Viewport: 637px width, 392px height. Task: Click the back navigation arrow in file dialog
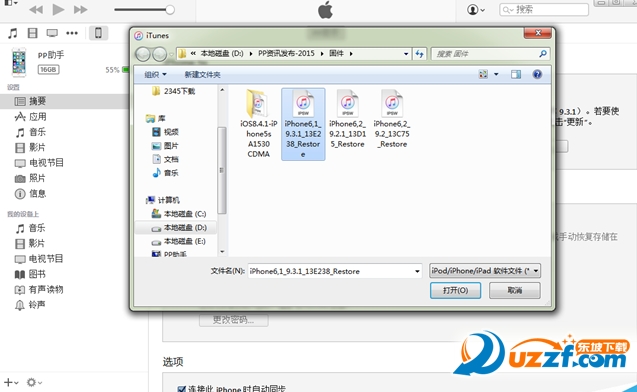(143, 54)
